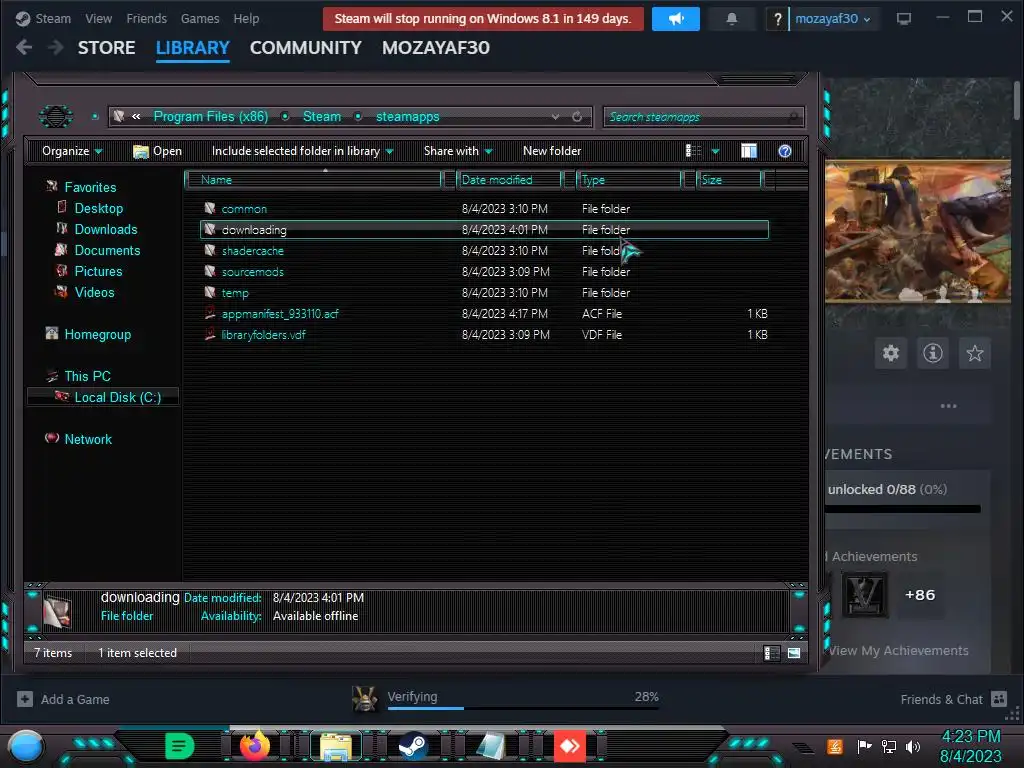Click the Explorer help icon

785,151
